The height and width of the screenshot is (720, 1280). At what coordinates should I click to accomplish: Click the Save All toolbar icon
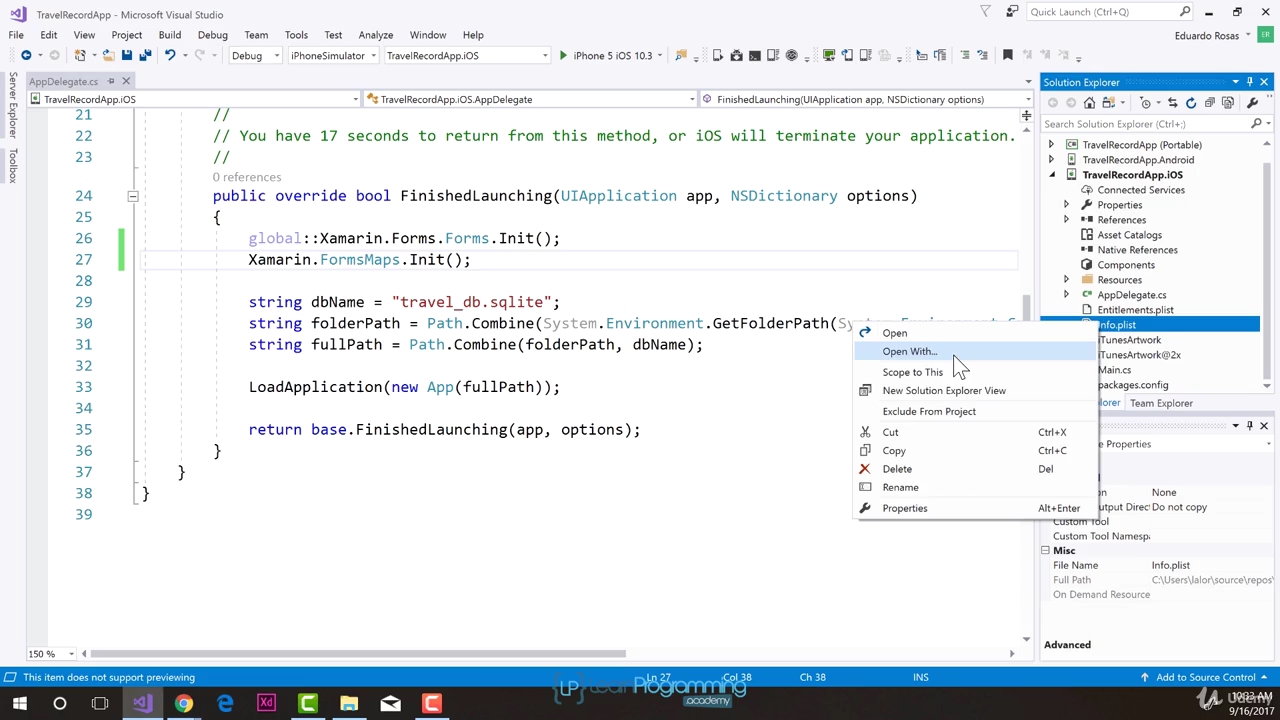[x=145, y=55]
